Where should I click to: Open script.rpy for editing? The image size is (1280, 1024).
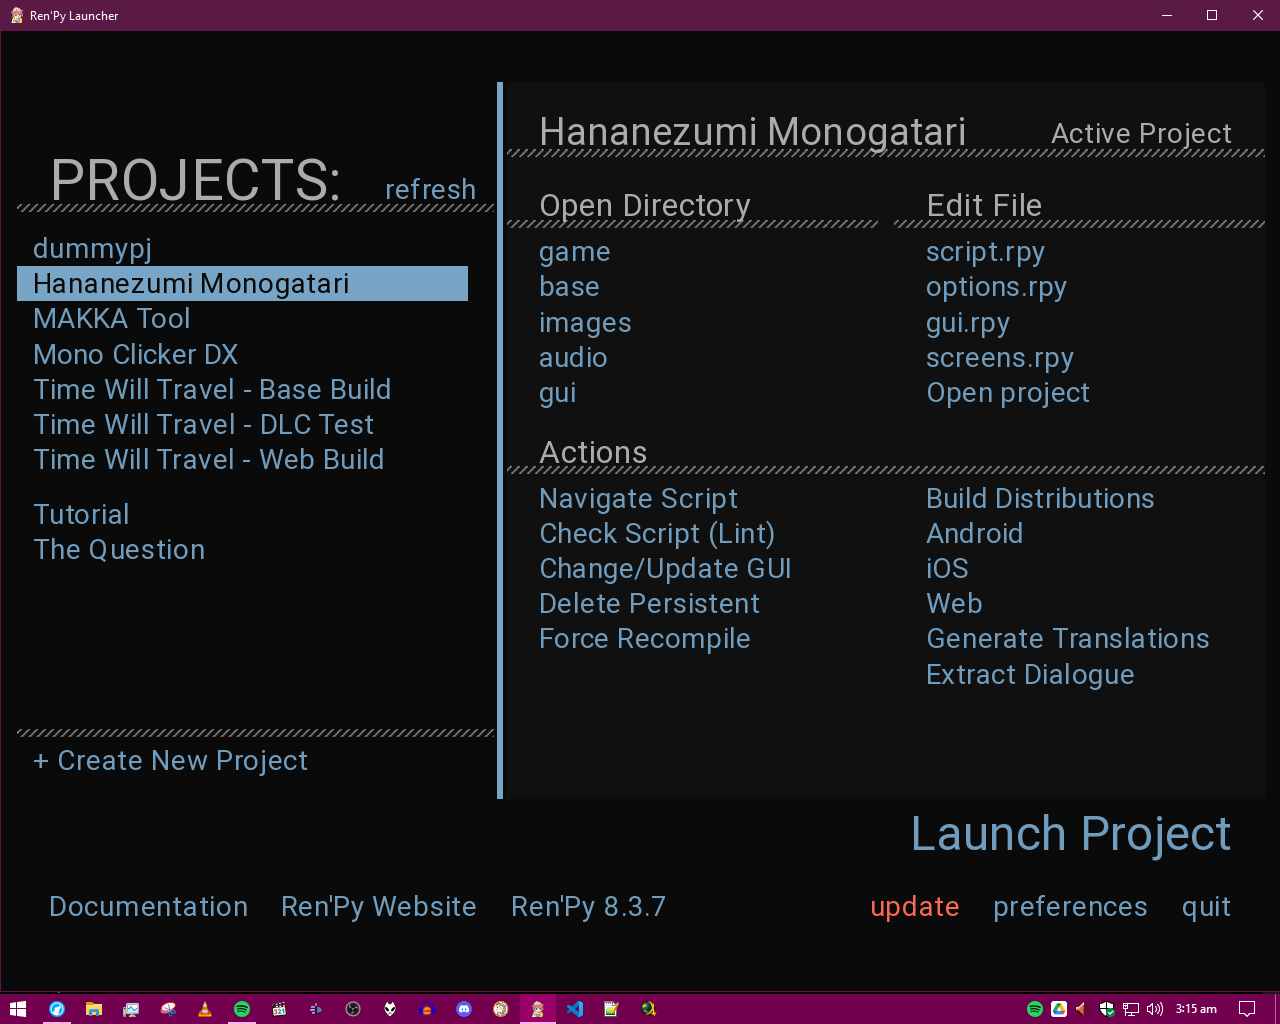point(985,252)
